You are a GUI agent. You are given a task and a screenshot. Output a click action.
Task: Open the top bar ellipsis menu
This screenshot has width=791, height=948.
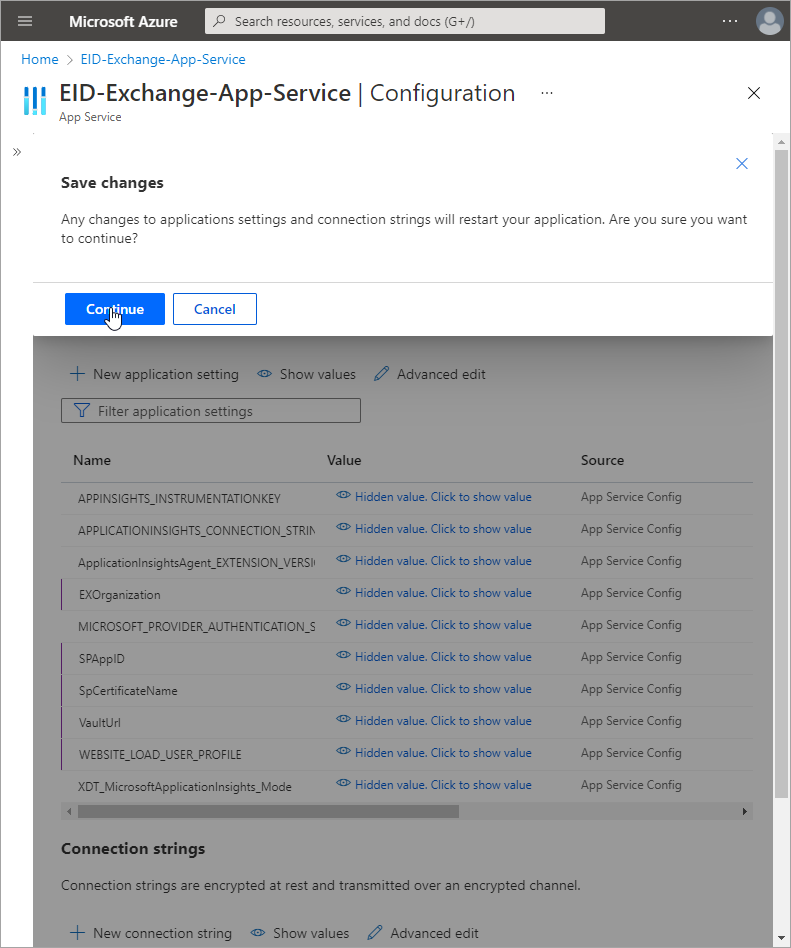pos(730,21)
